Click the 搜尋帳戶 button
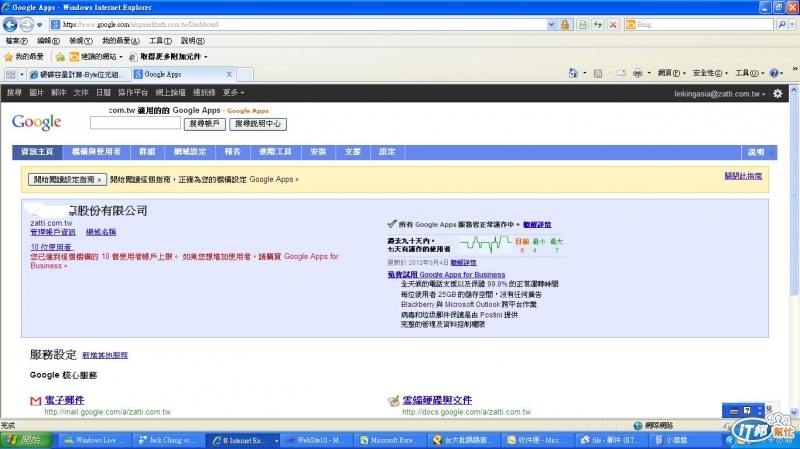Viewport: 800px width, 449px height. 205,123
